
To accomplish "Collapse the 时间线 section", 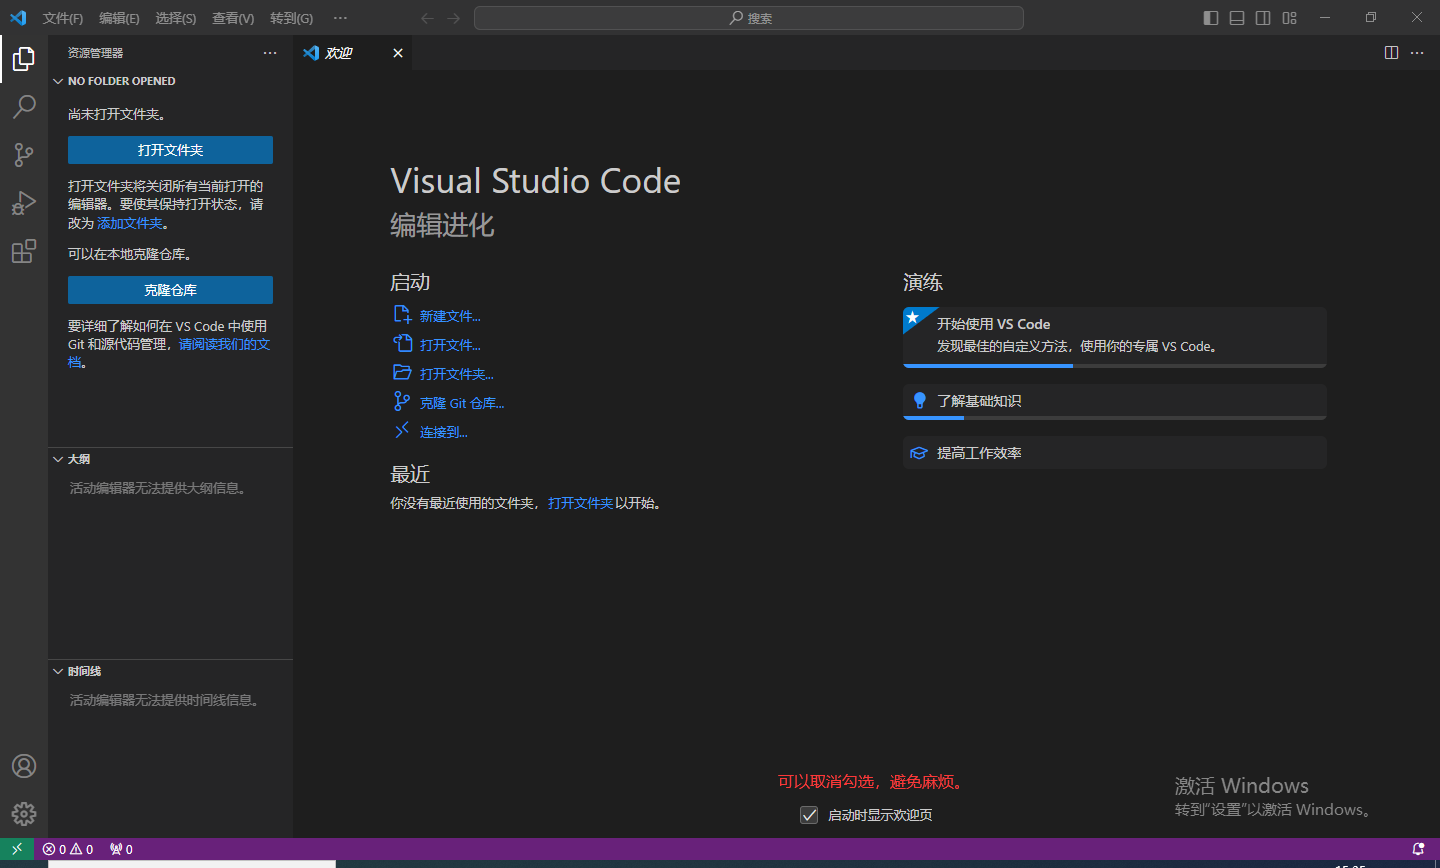I will [170, 671].
